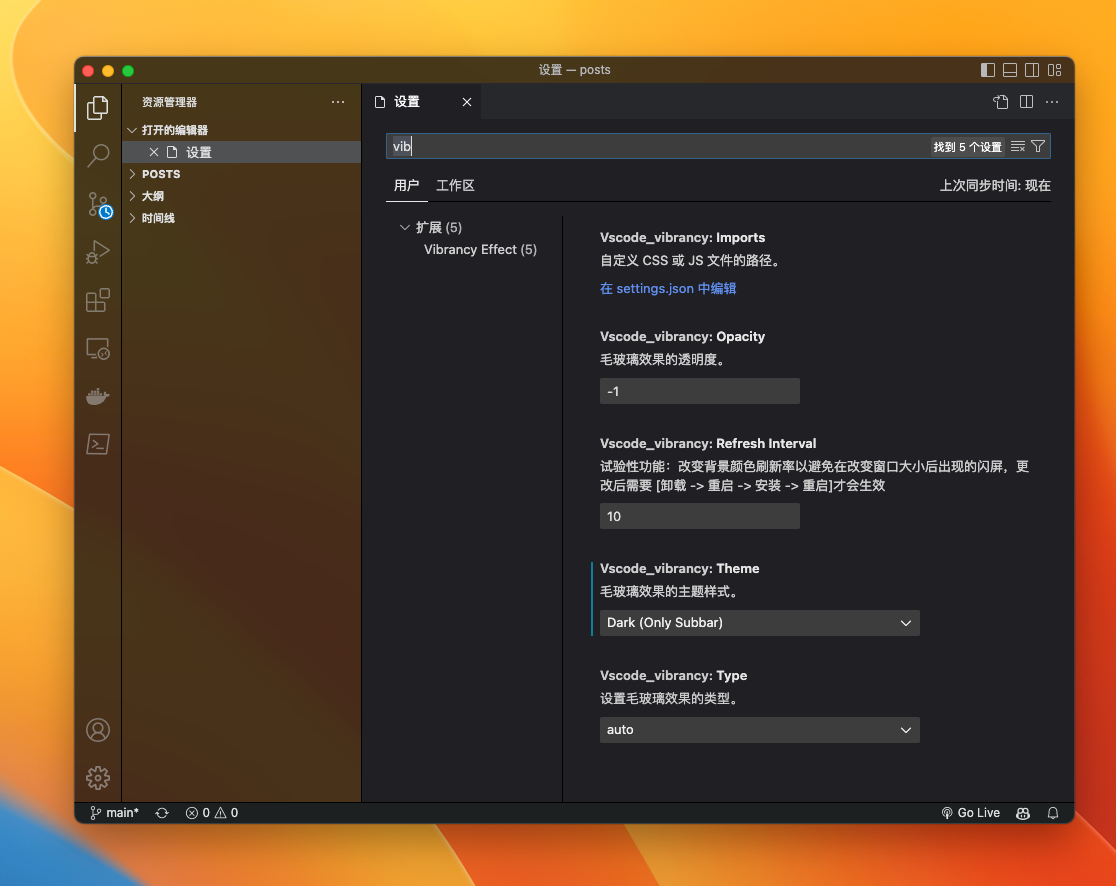Open Copilot status icon in status bar

[x=1023, y=813]
